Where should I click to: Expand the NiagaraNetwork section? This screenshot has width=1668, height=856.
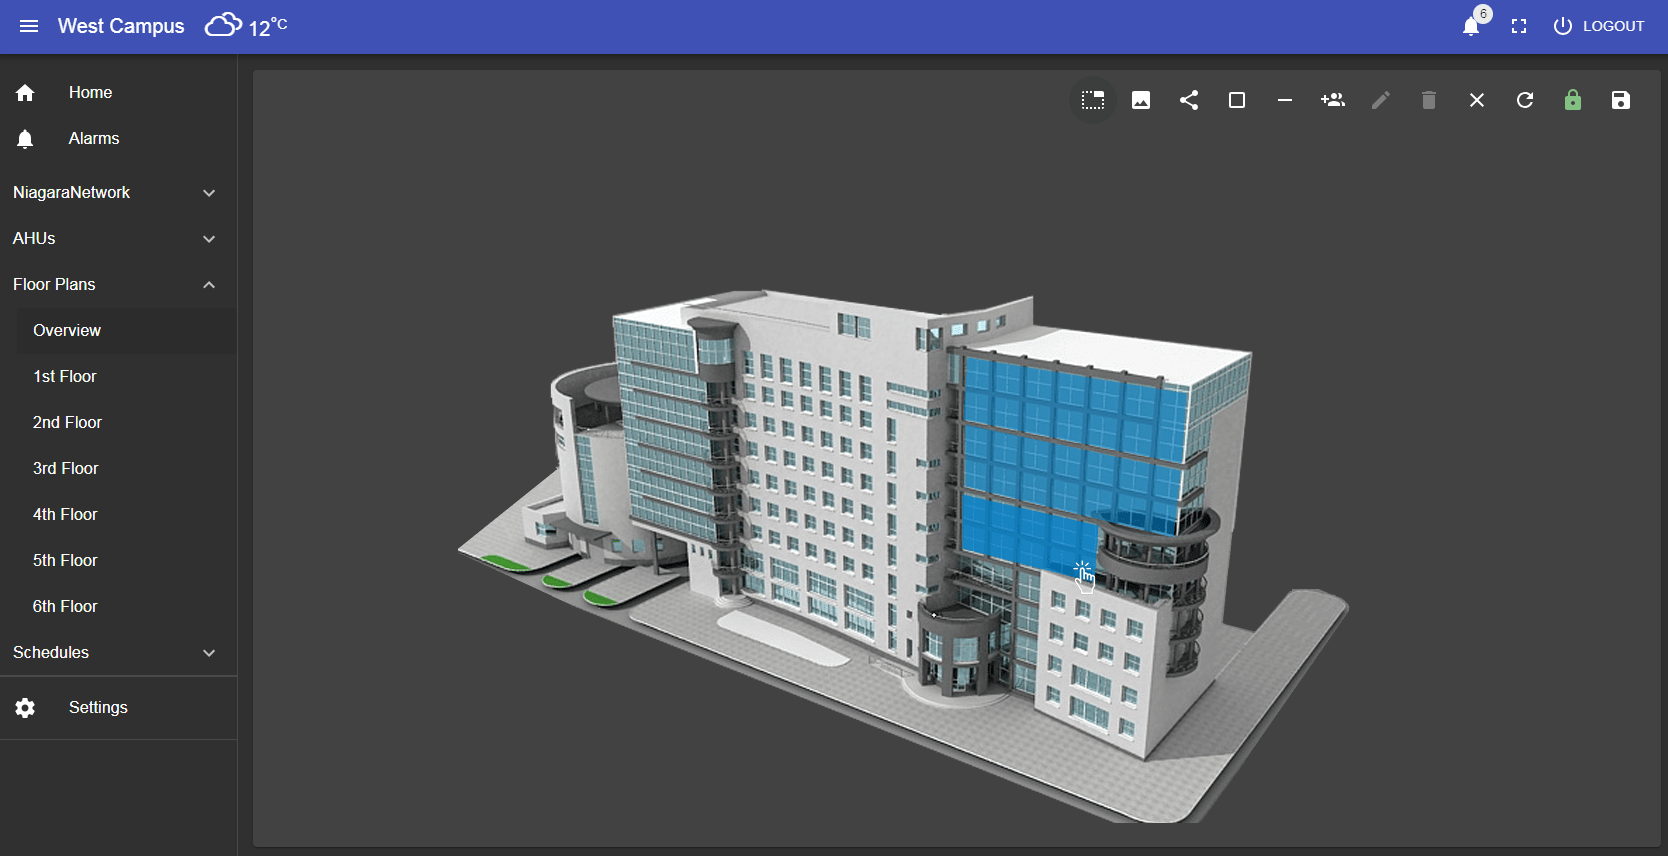pyautogui.click(x=118, y=193)
